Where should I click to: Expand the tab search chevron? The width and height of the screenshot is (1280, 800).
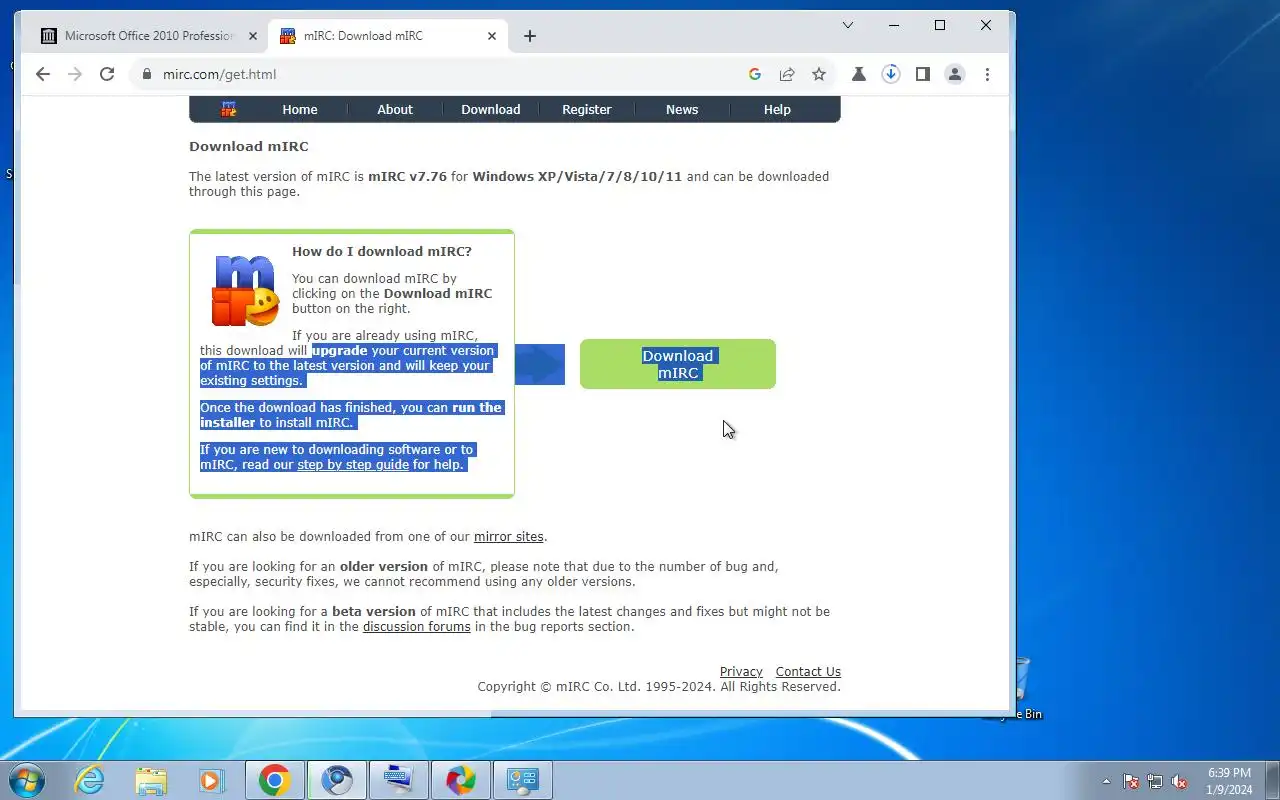(x=847, y=25)
